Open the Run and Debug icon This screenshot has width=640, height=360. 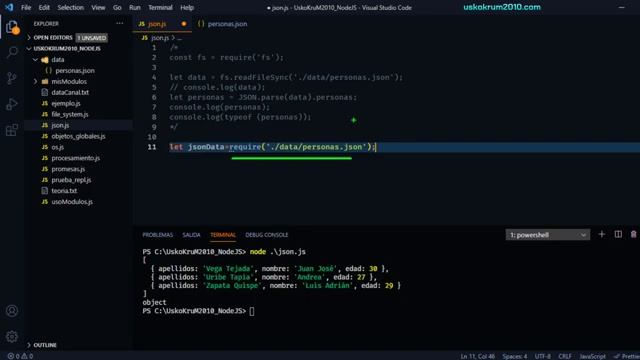click(12, 104)
